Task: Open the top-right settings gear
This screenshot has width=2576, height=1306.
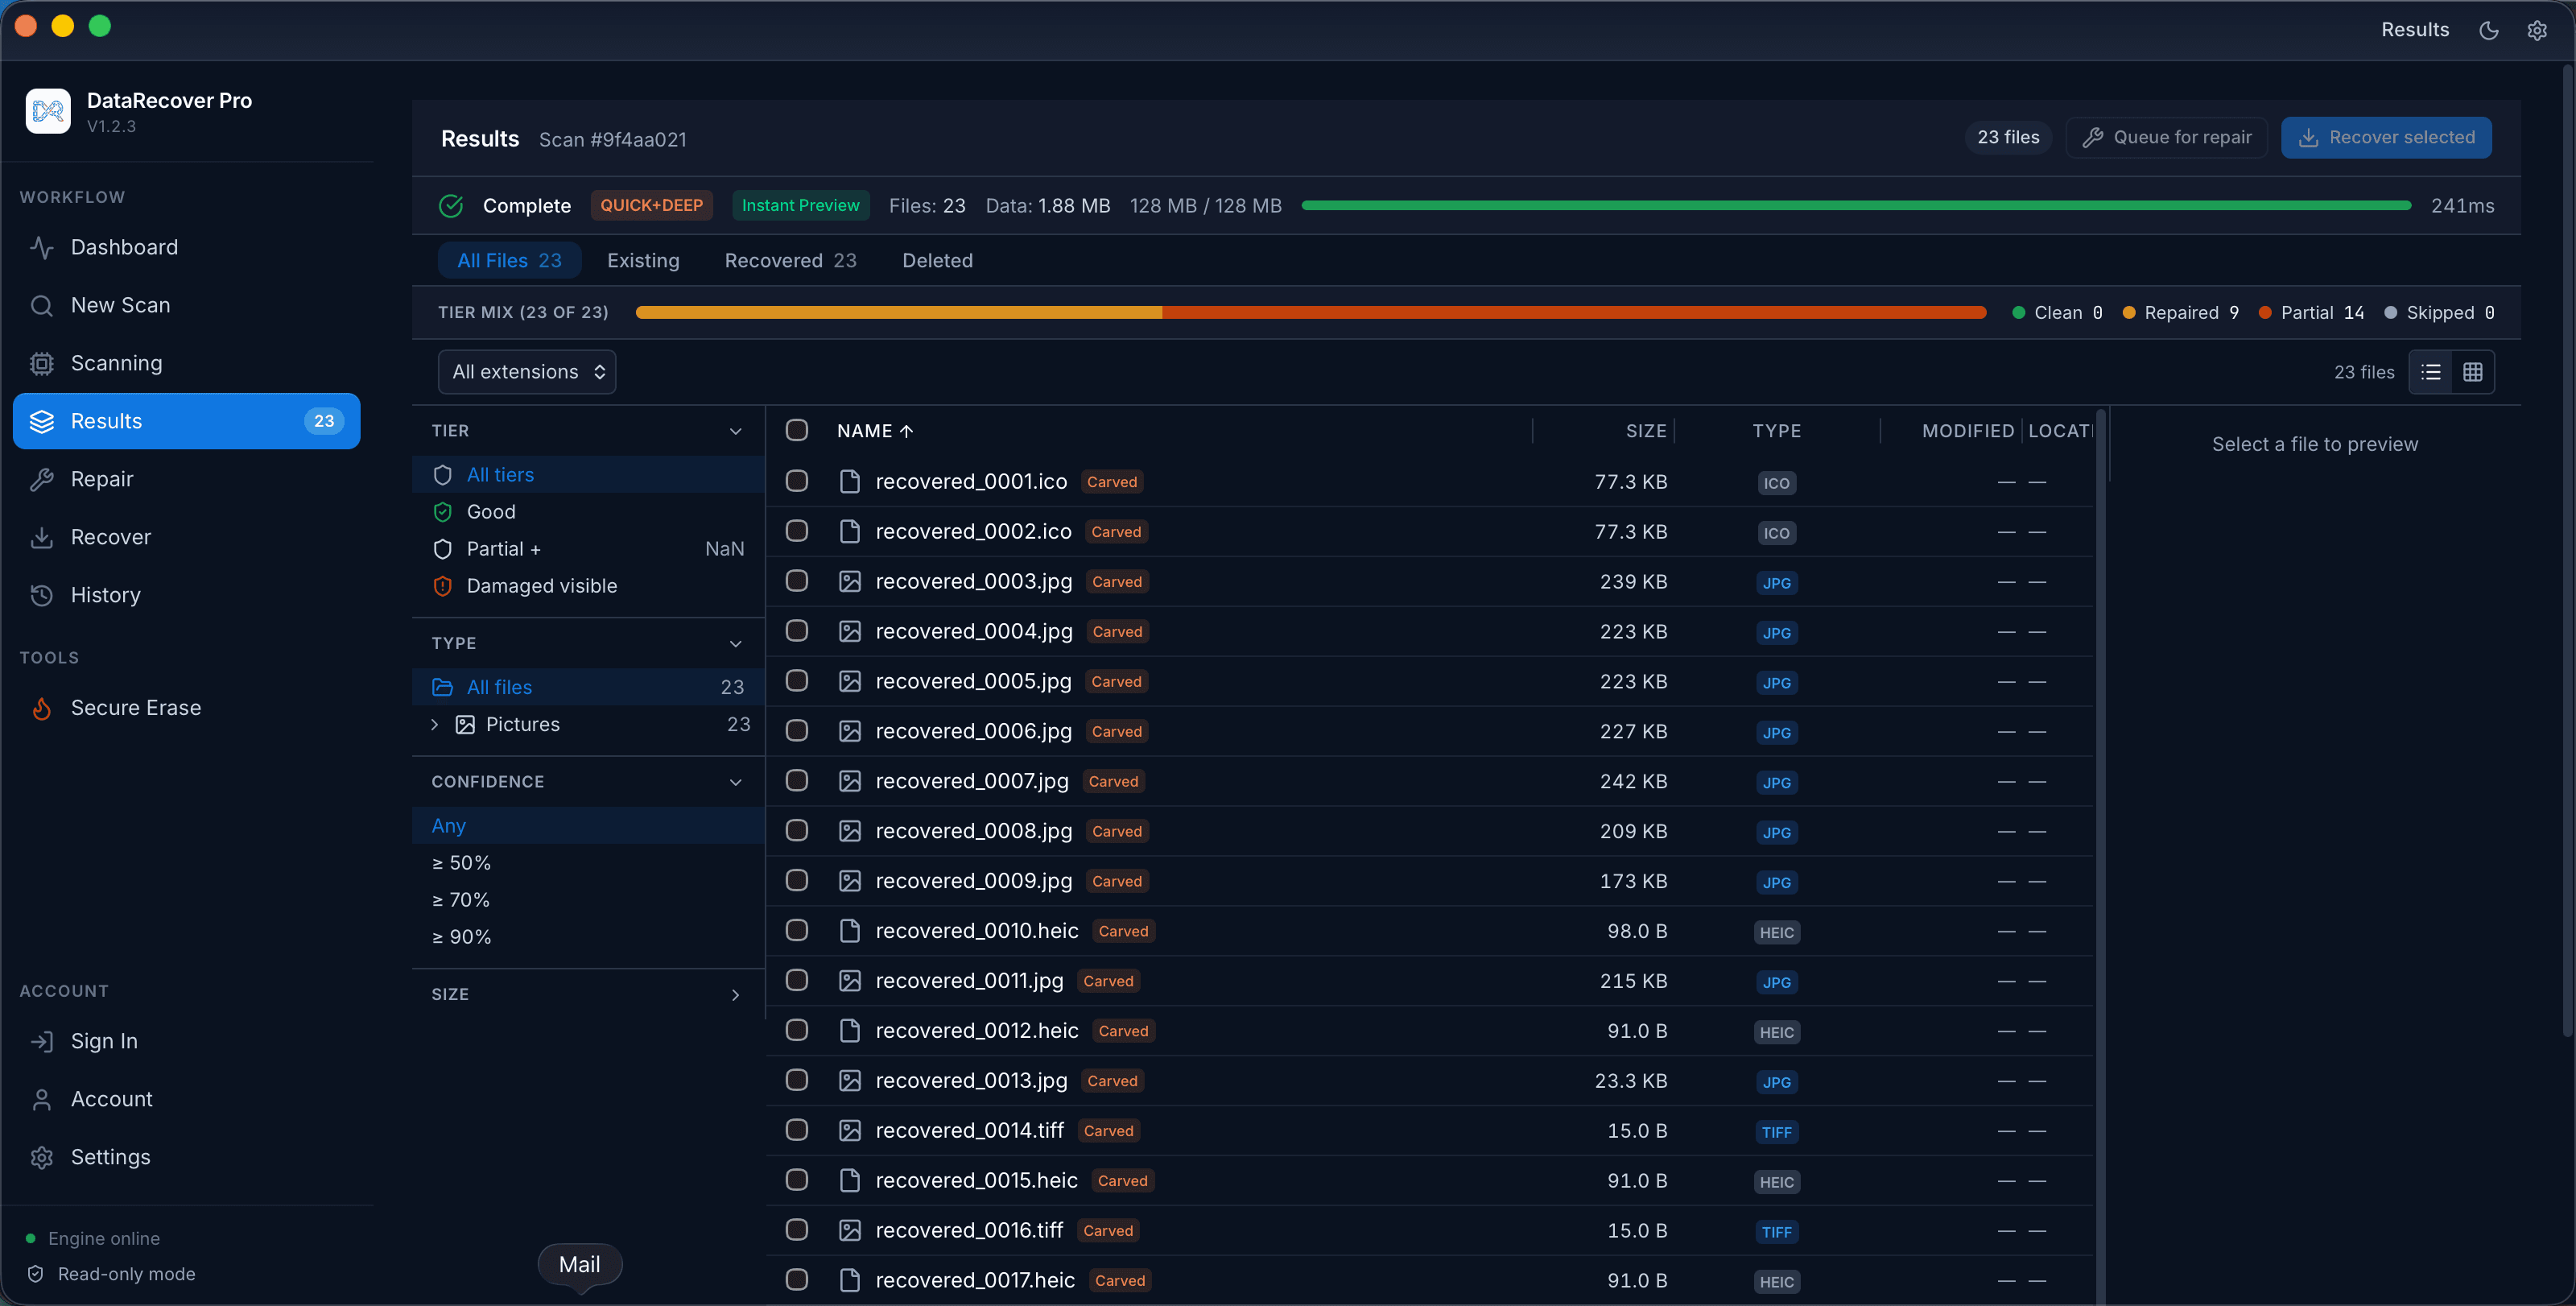Action: pyautogui.click(x=2537, y=30)
